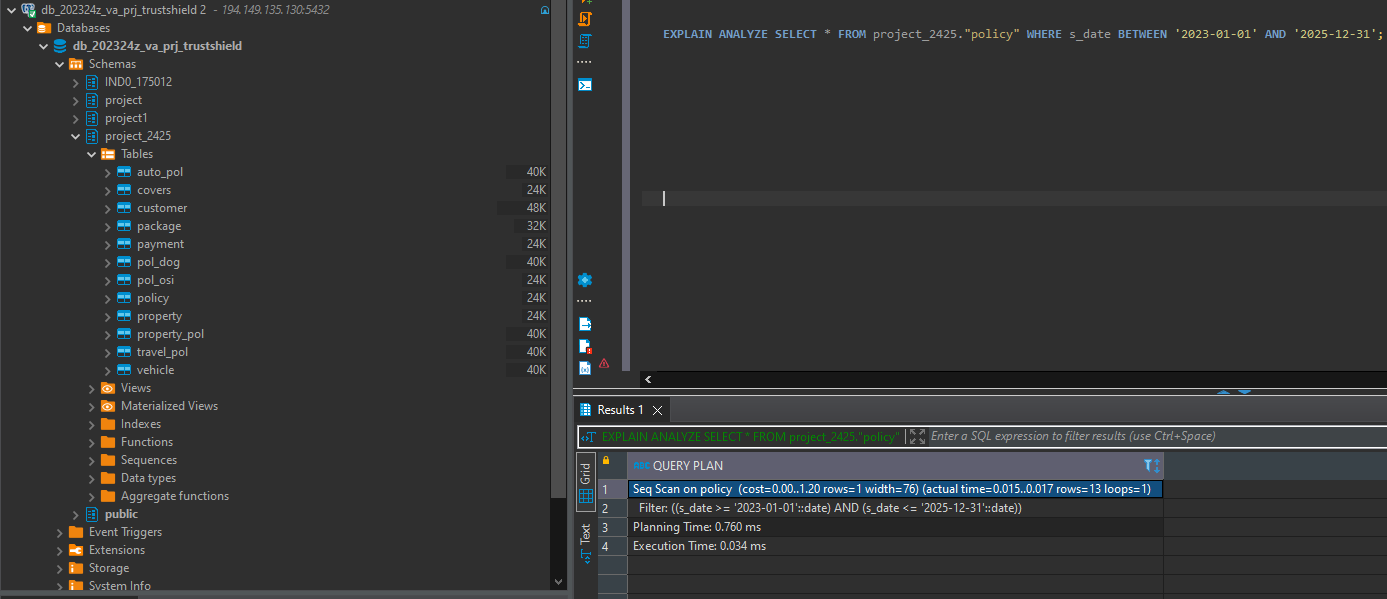Select the customer table in tree

162,208
